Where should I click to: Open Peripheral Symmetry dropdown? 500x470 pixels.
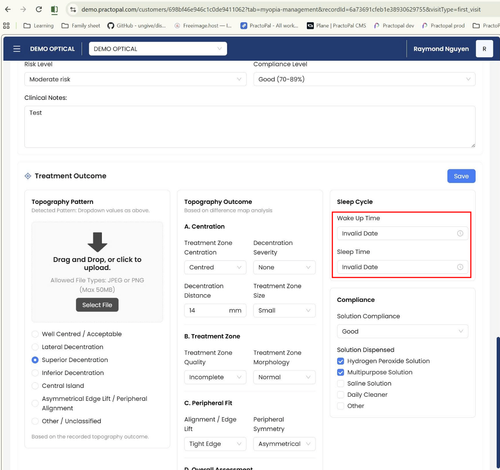[x=284, y=444]
